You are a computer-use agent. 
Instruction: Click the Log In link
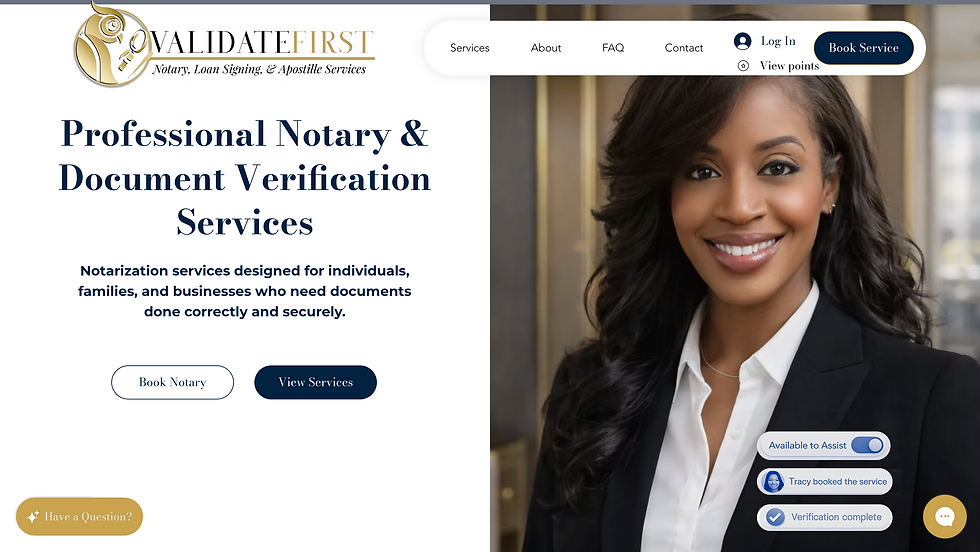[778, 41]
